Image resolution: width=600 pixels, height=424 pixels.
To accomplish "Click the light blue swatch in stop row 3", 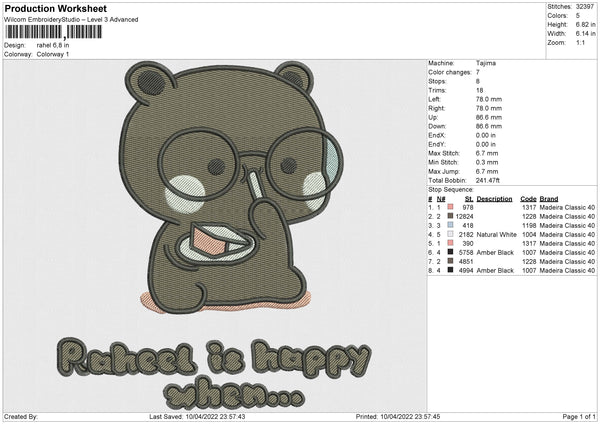I will point(450,225).
